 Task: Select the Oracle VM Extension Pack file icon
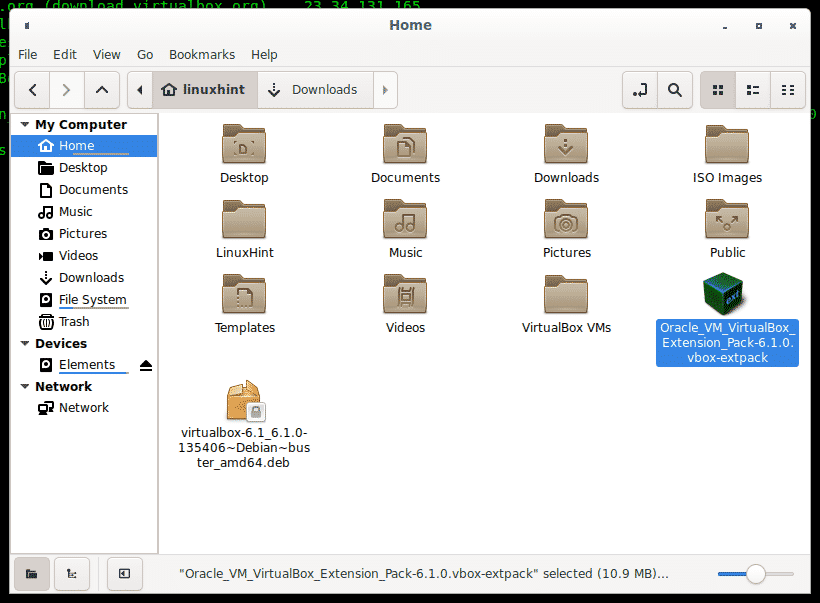[x=724, y=293]
